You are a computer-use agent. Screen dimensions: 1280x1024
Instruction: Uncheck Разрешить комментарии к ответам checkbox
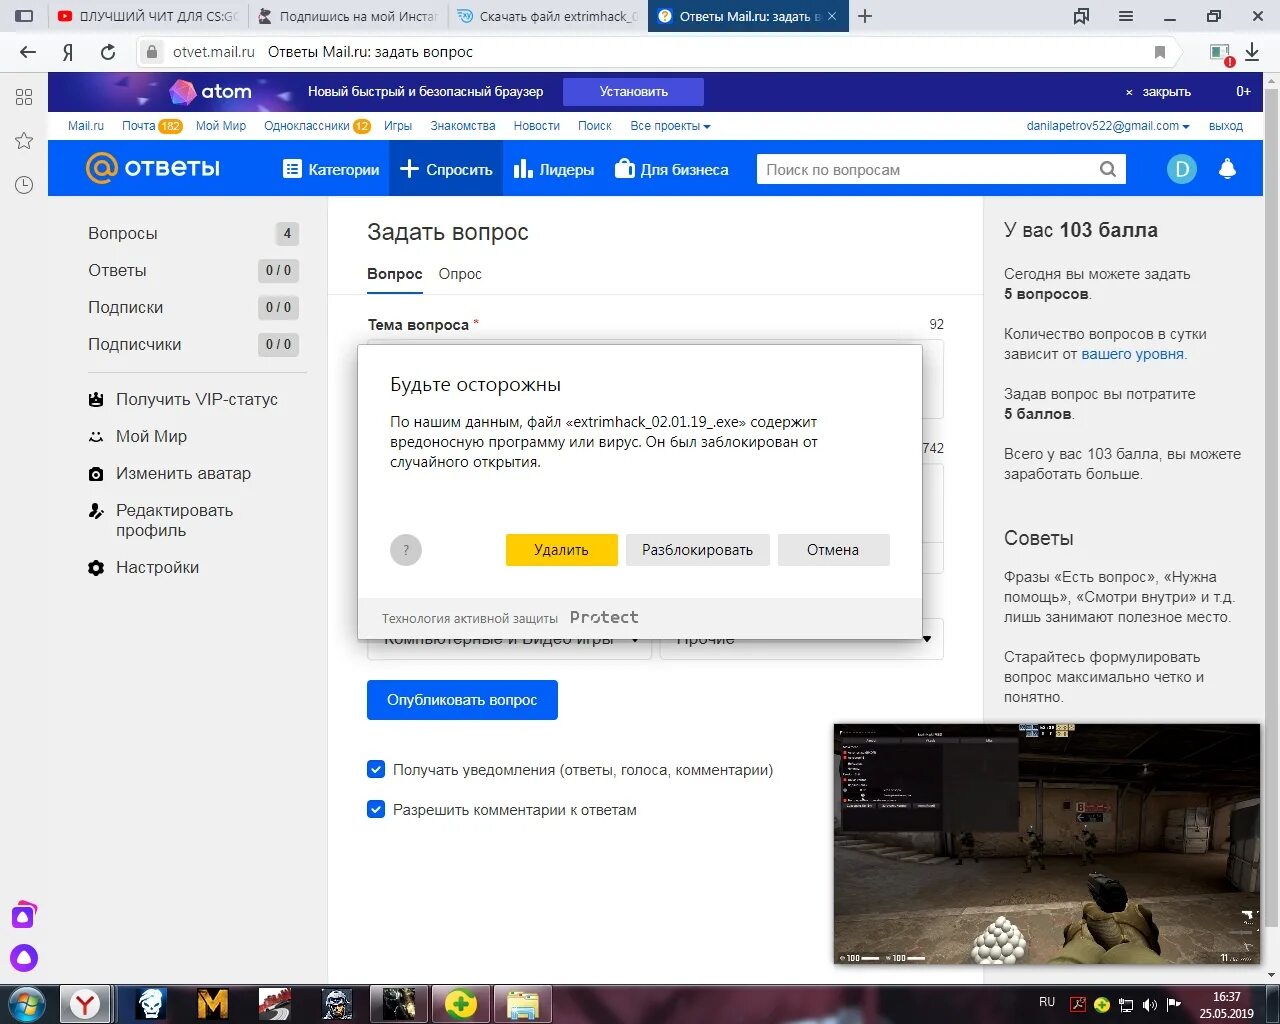tap(376, 809)
